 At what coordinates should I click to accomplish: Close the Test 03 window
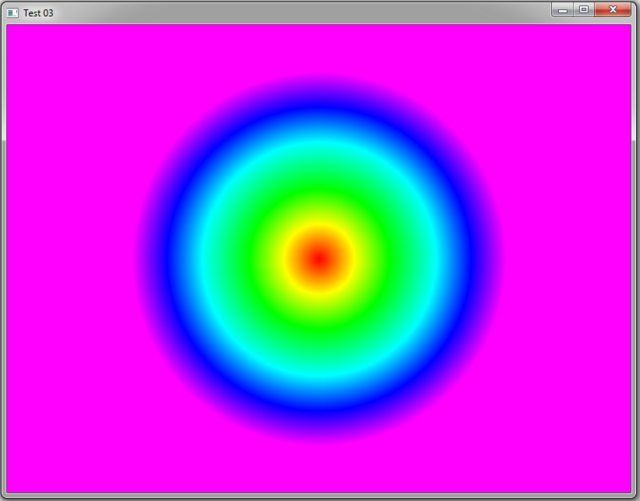(x=613, y=10)
